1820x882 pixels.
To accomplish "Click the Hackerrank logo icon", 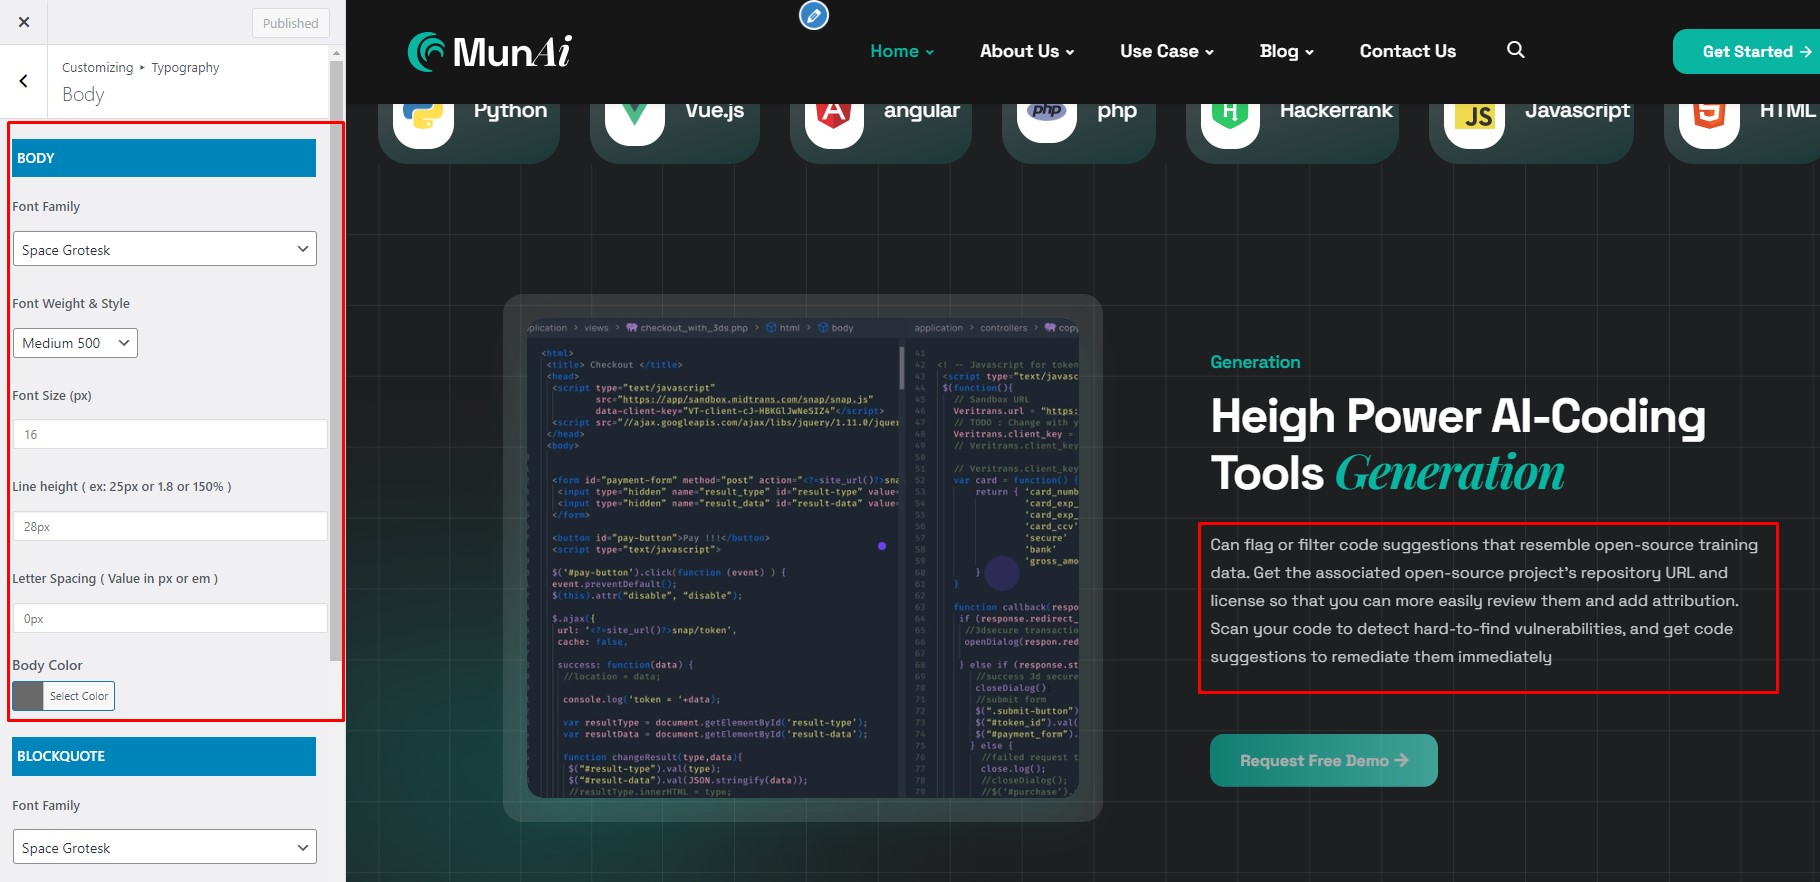I will [x=1230, y=120].
